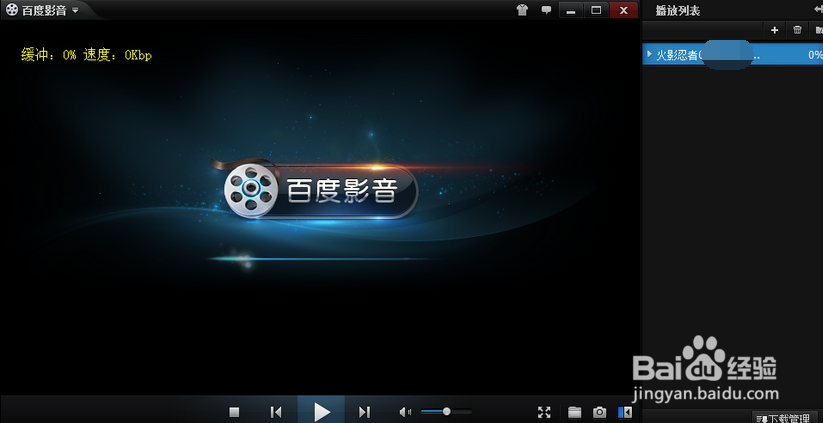Viewport: 823px width, 423px height.
Task: Click the 播放列表 panel header
Action: click(x=678, y=11)
